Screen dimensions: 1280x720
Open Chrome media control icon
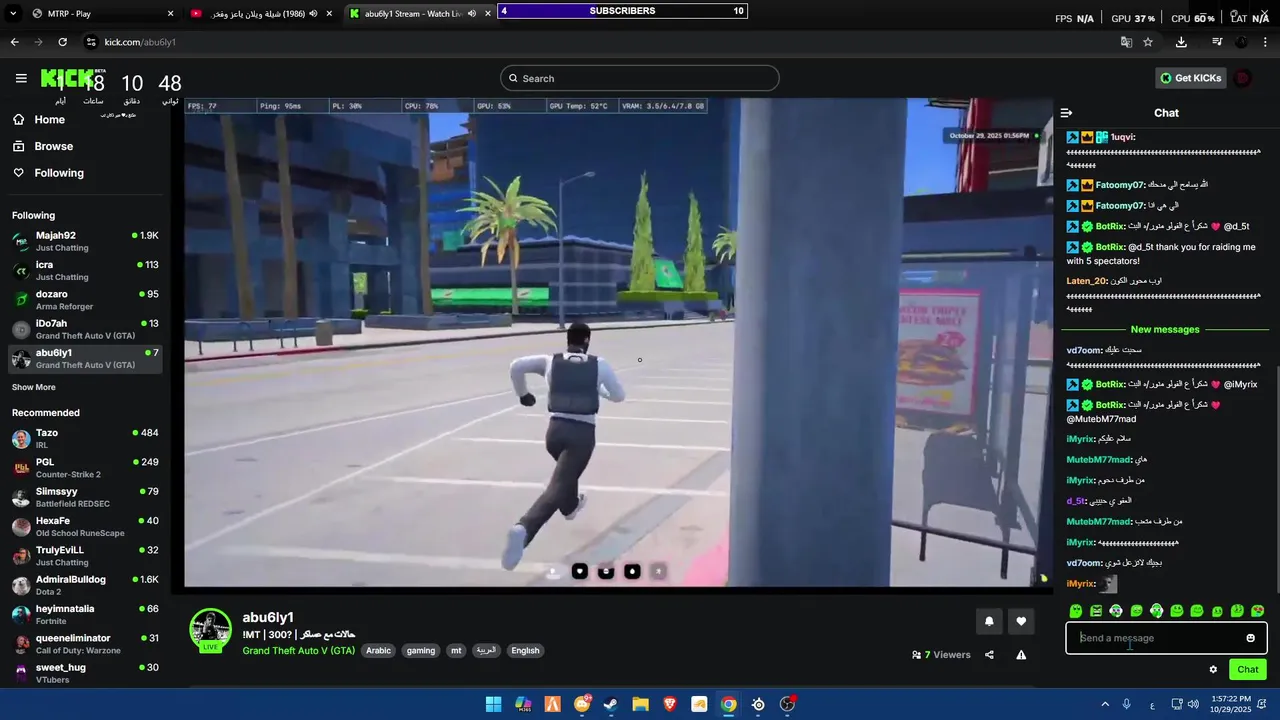(1217, 42)
